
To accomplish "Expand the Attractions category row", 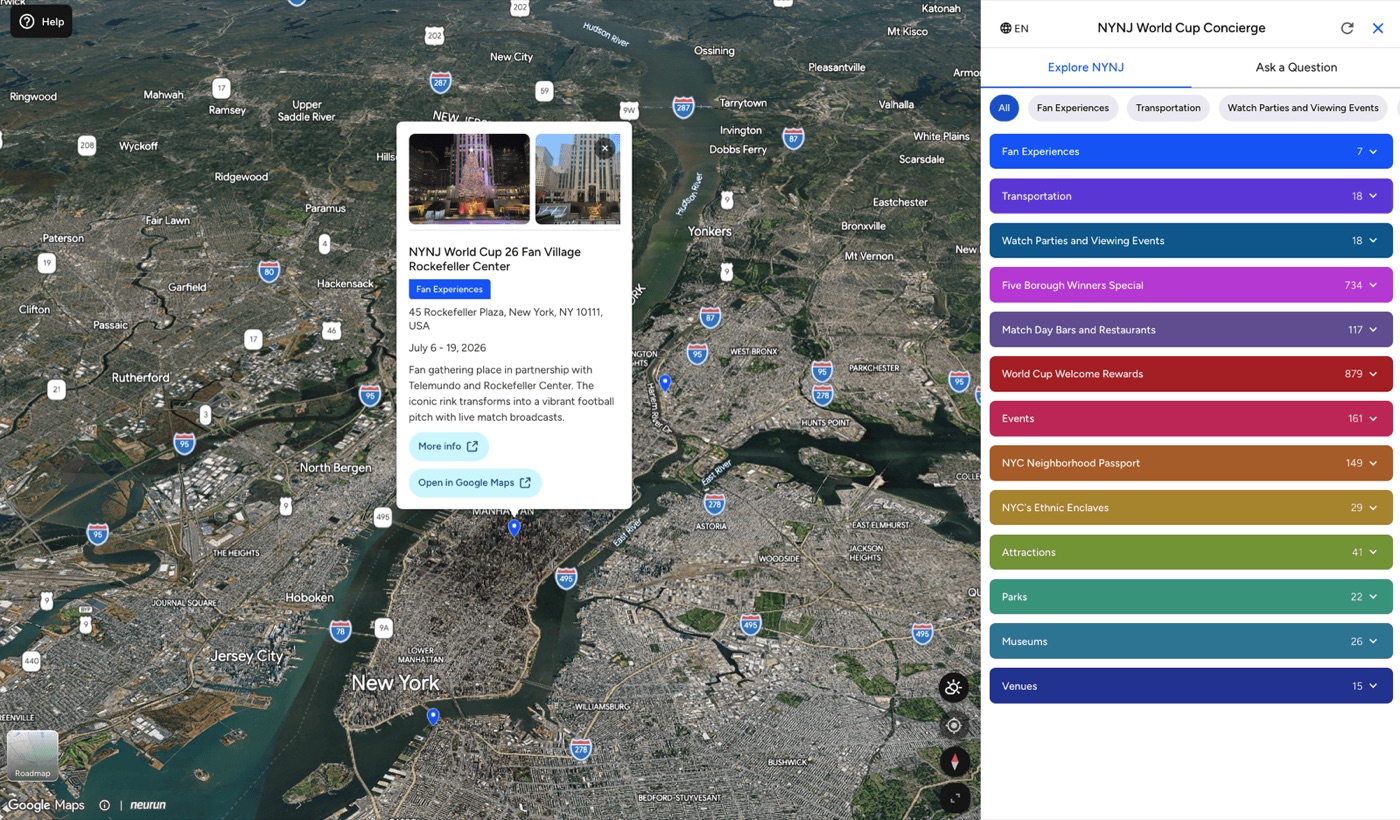I will pos(1191,552).
